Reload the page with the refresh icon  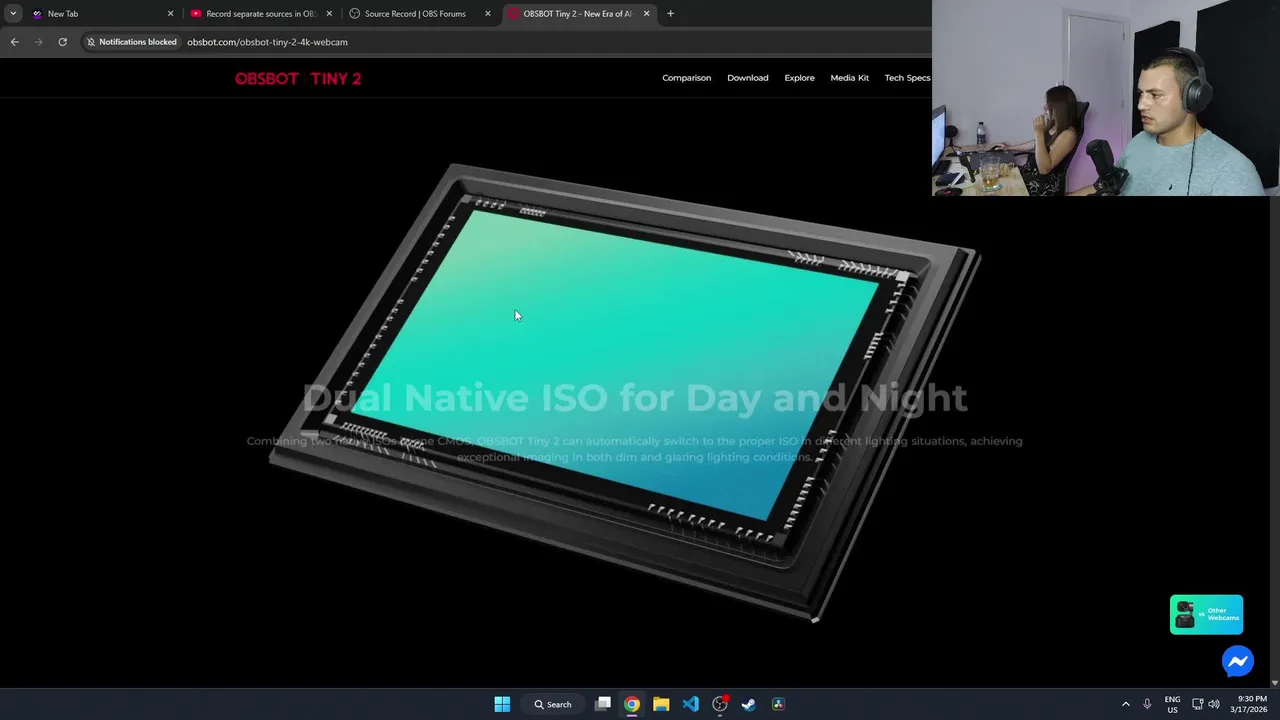(62, 42)
